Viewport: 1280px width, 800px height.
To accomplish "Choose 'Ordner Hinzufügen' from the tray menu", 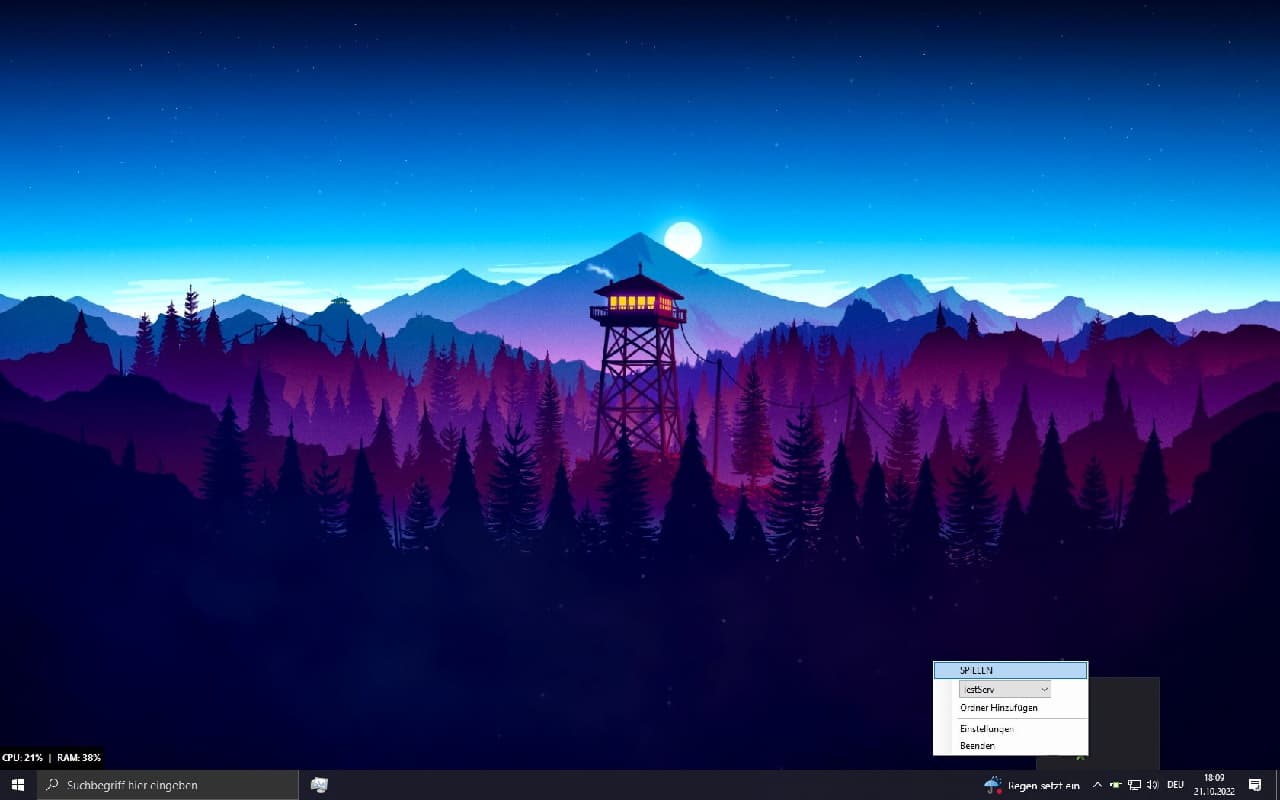I will click(1010, 708).
